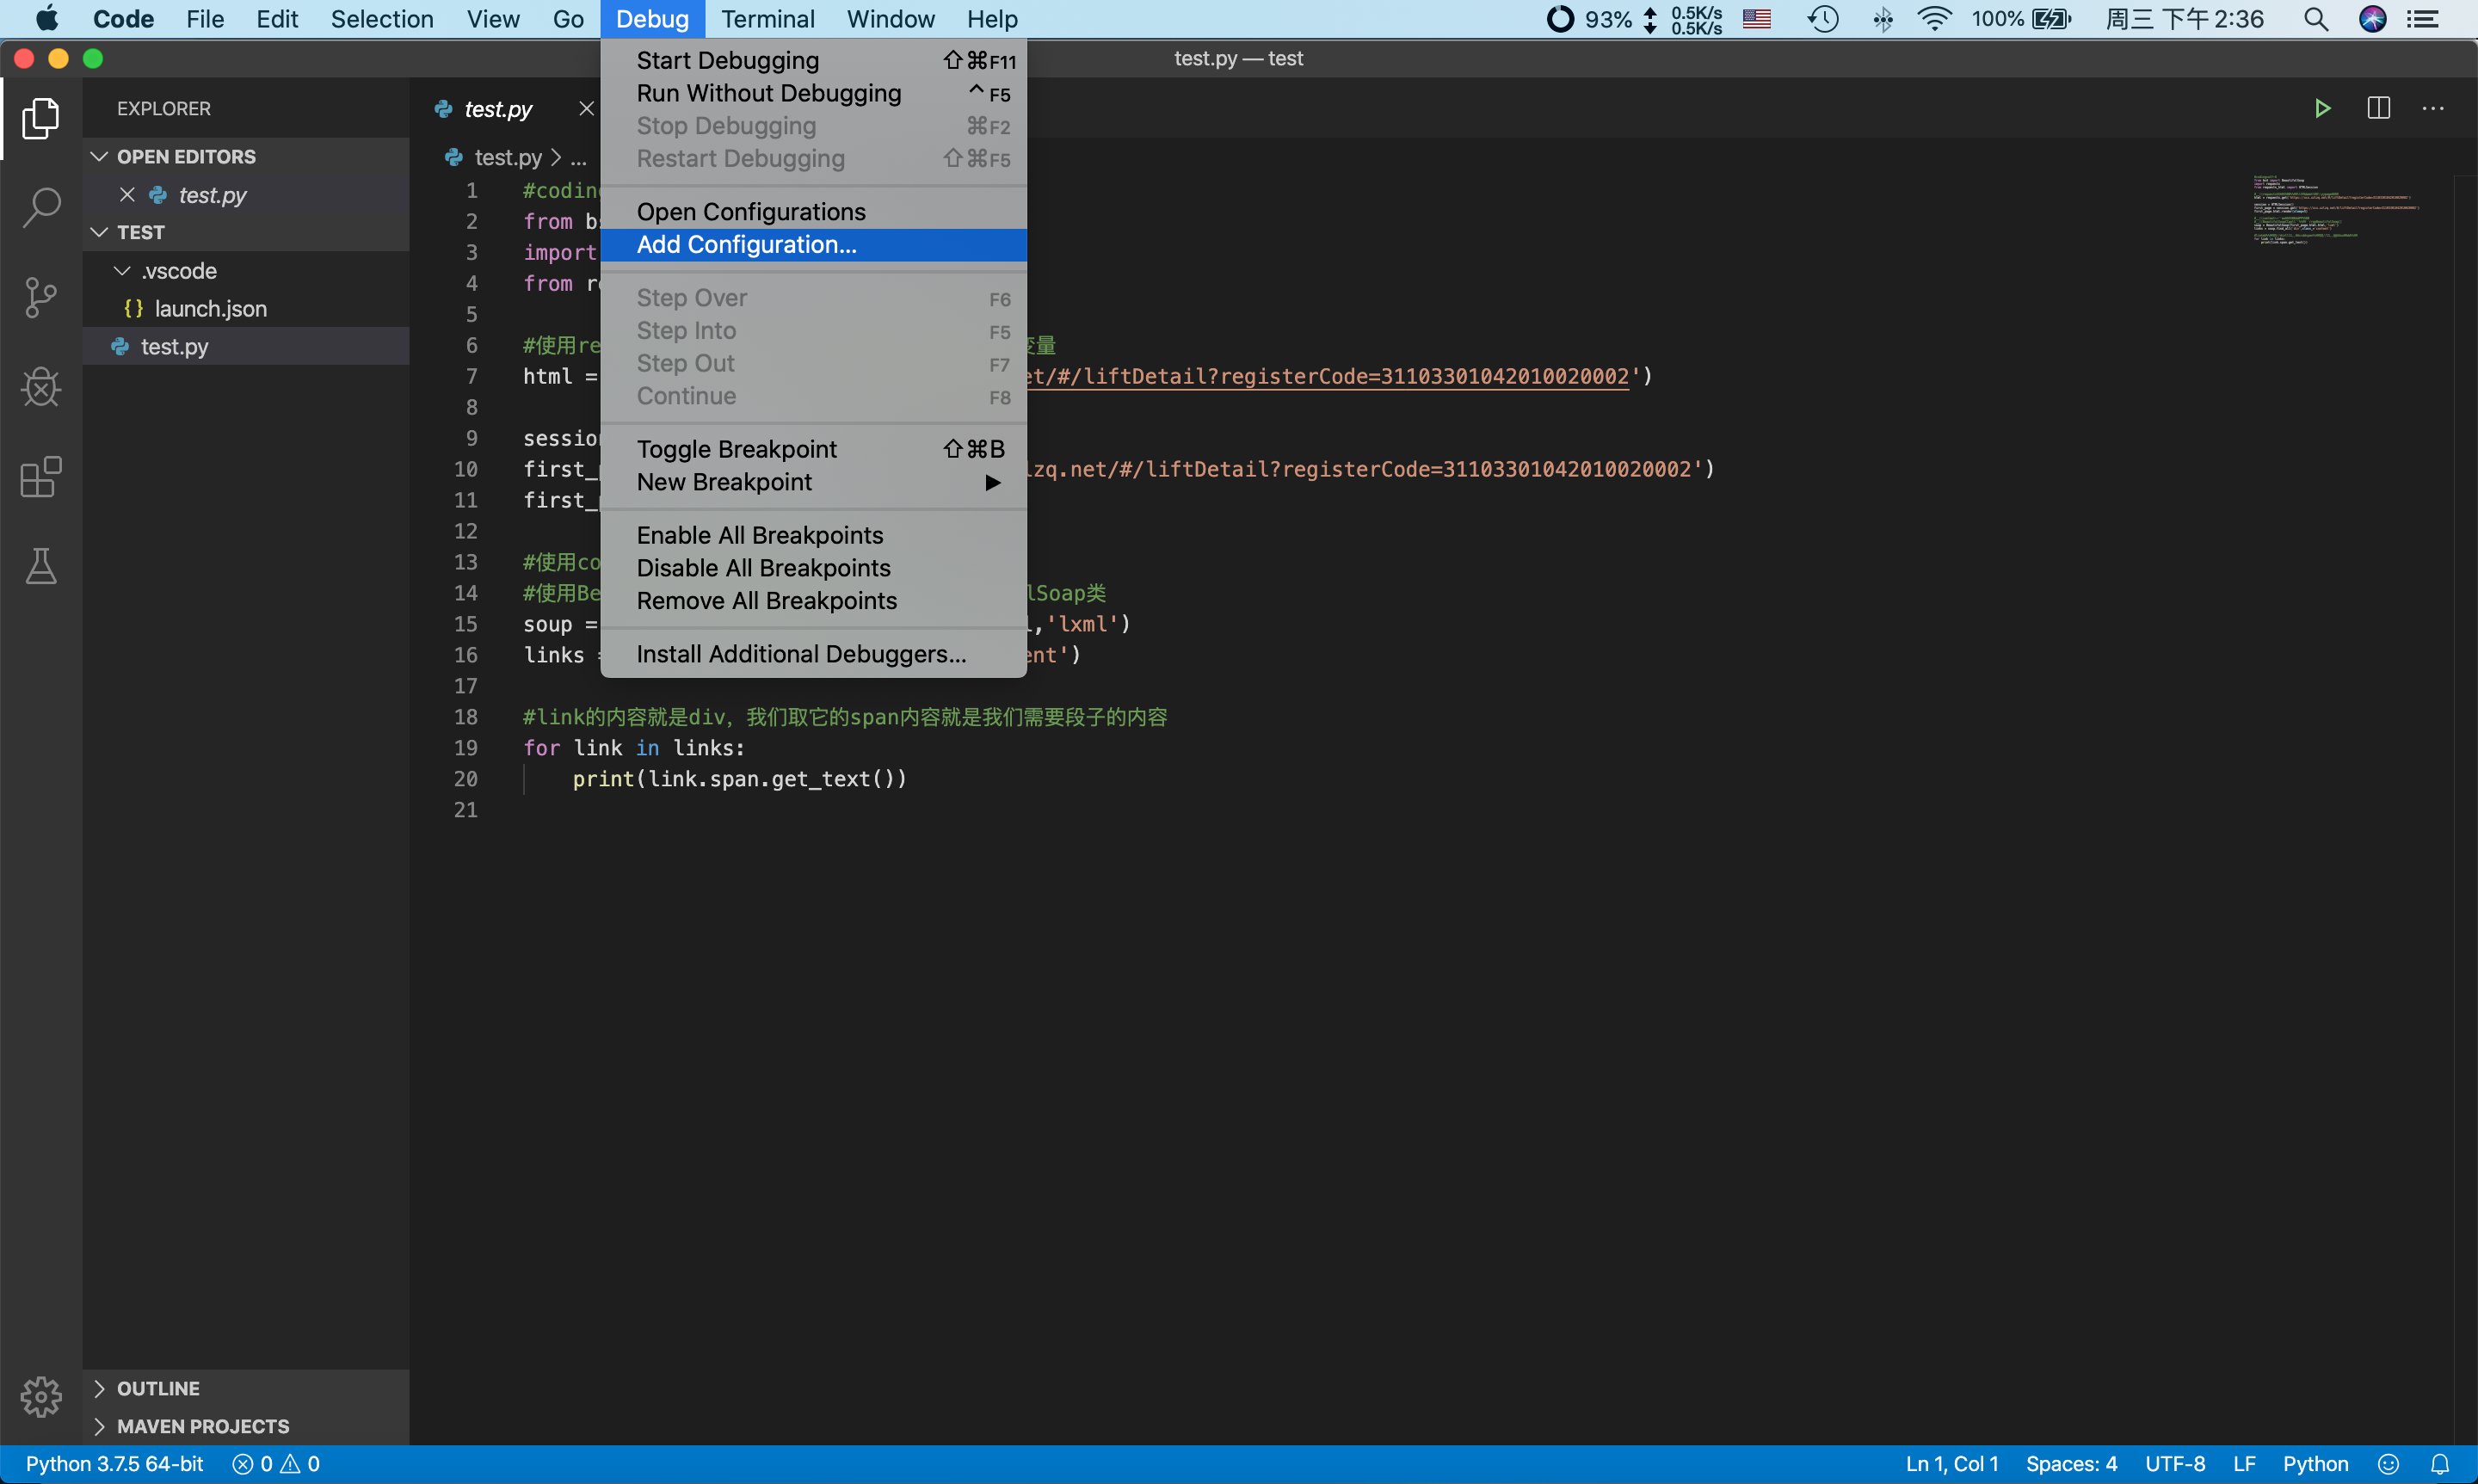Split the editor to the right
Image resolution: width=2478 pixels, height=1484 pixels.
(x=2378, y=108)
